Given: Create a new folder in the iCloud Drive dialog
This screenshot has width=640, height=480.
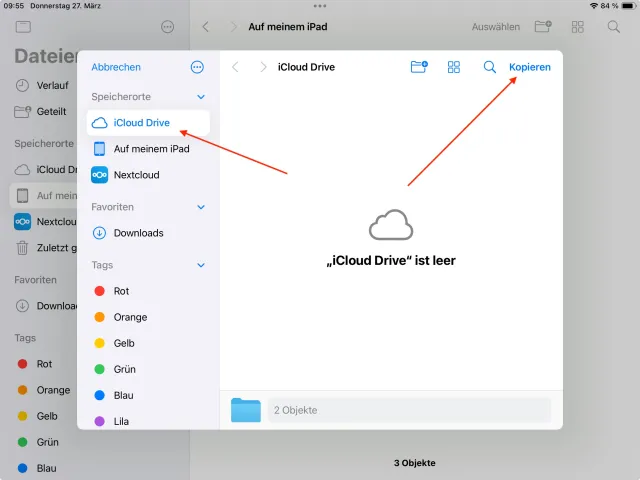Looking at the screenshot, I should [419, 67].
